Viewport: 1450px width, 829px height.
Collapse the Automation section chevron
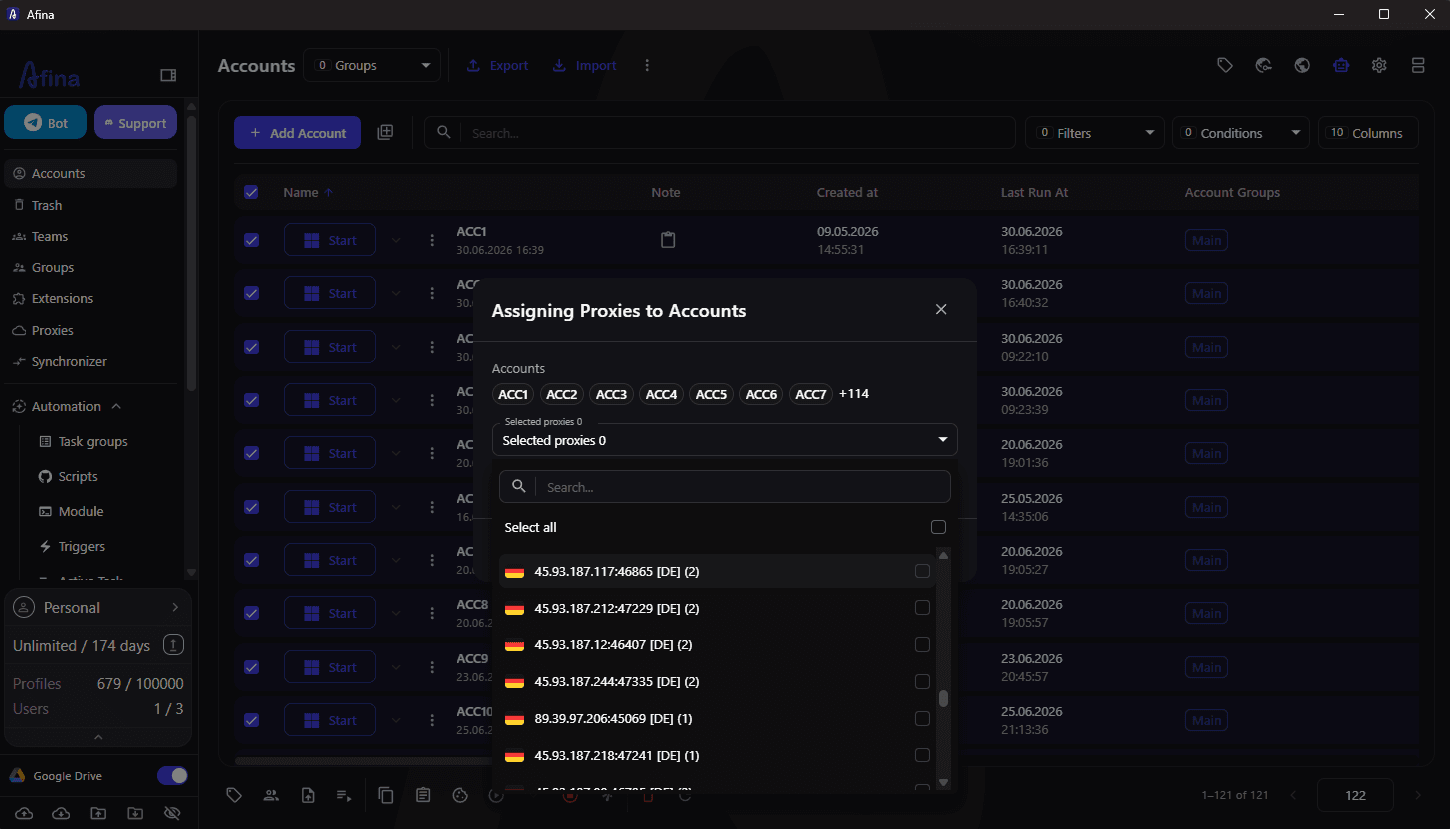tap(116, 406)
